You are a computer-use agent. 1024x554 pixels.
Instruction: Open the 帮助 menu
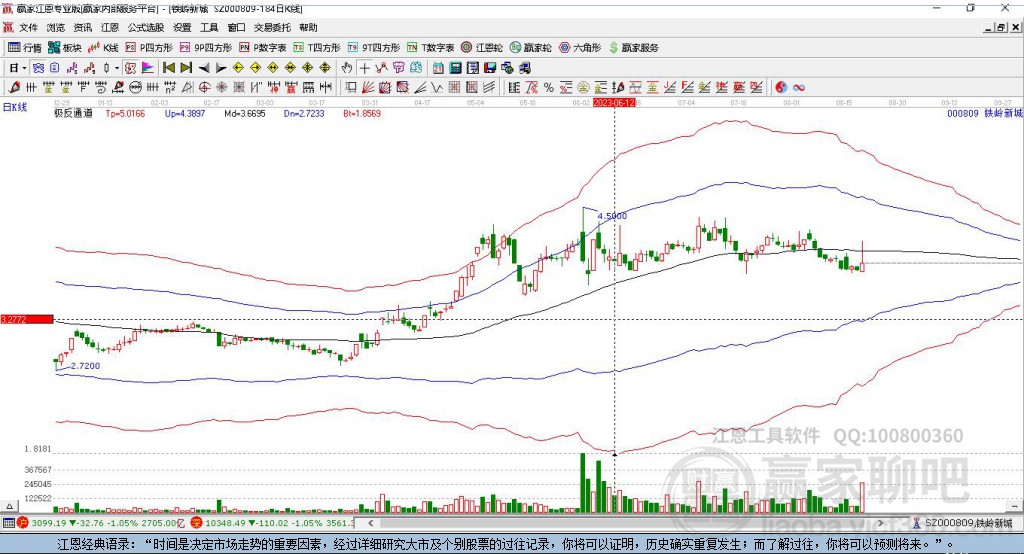pos(308,27)
